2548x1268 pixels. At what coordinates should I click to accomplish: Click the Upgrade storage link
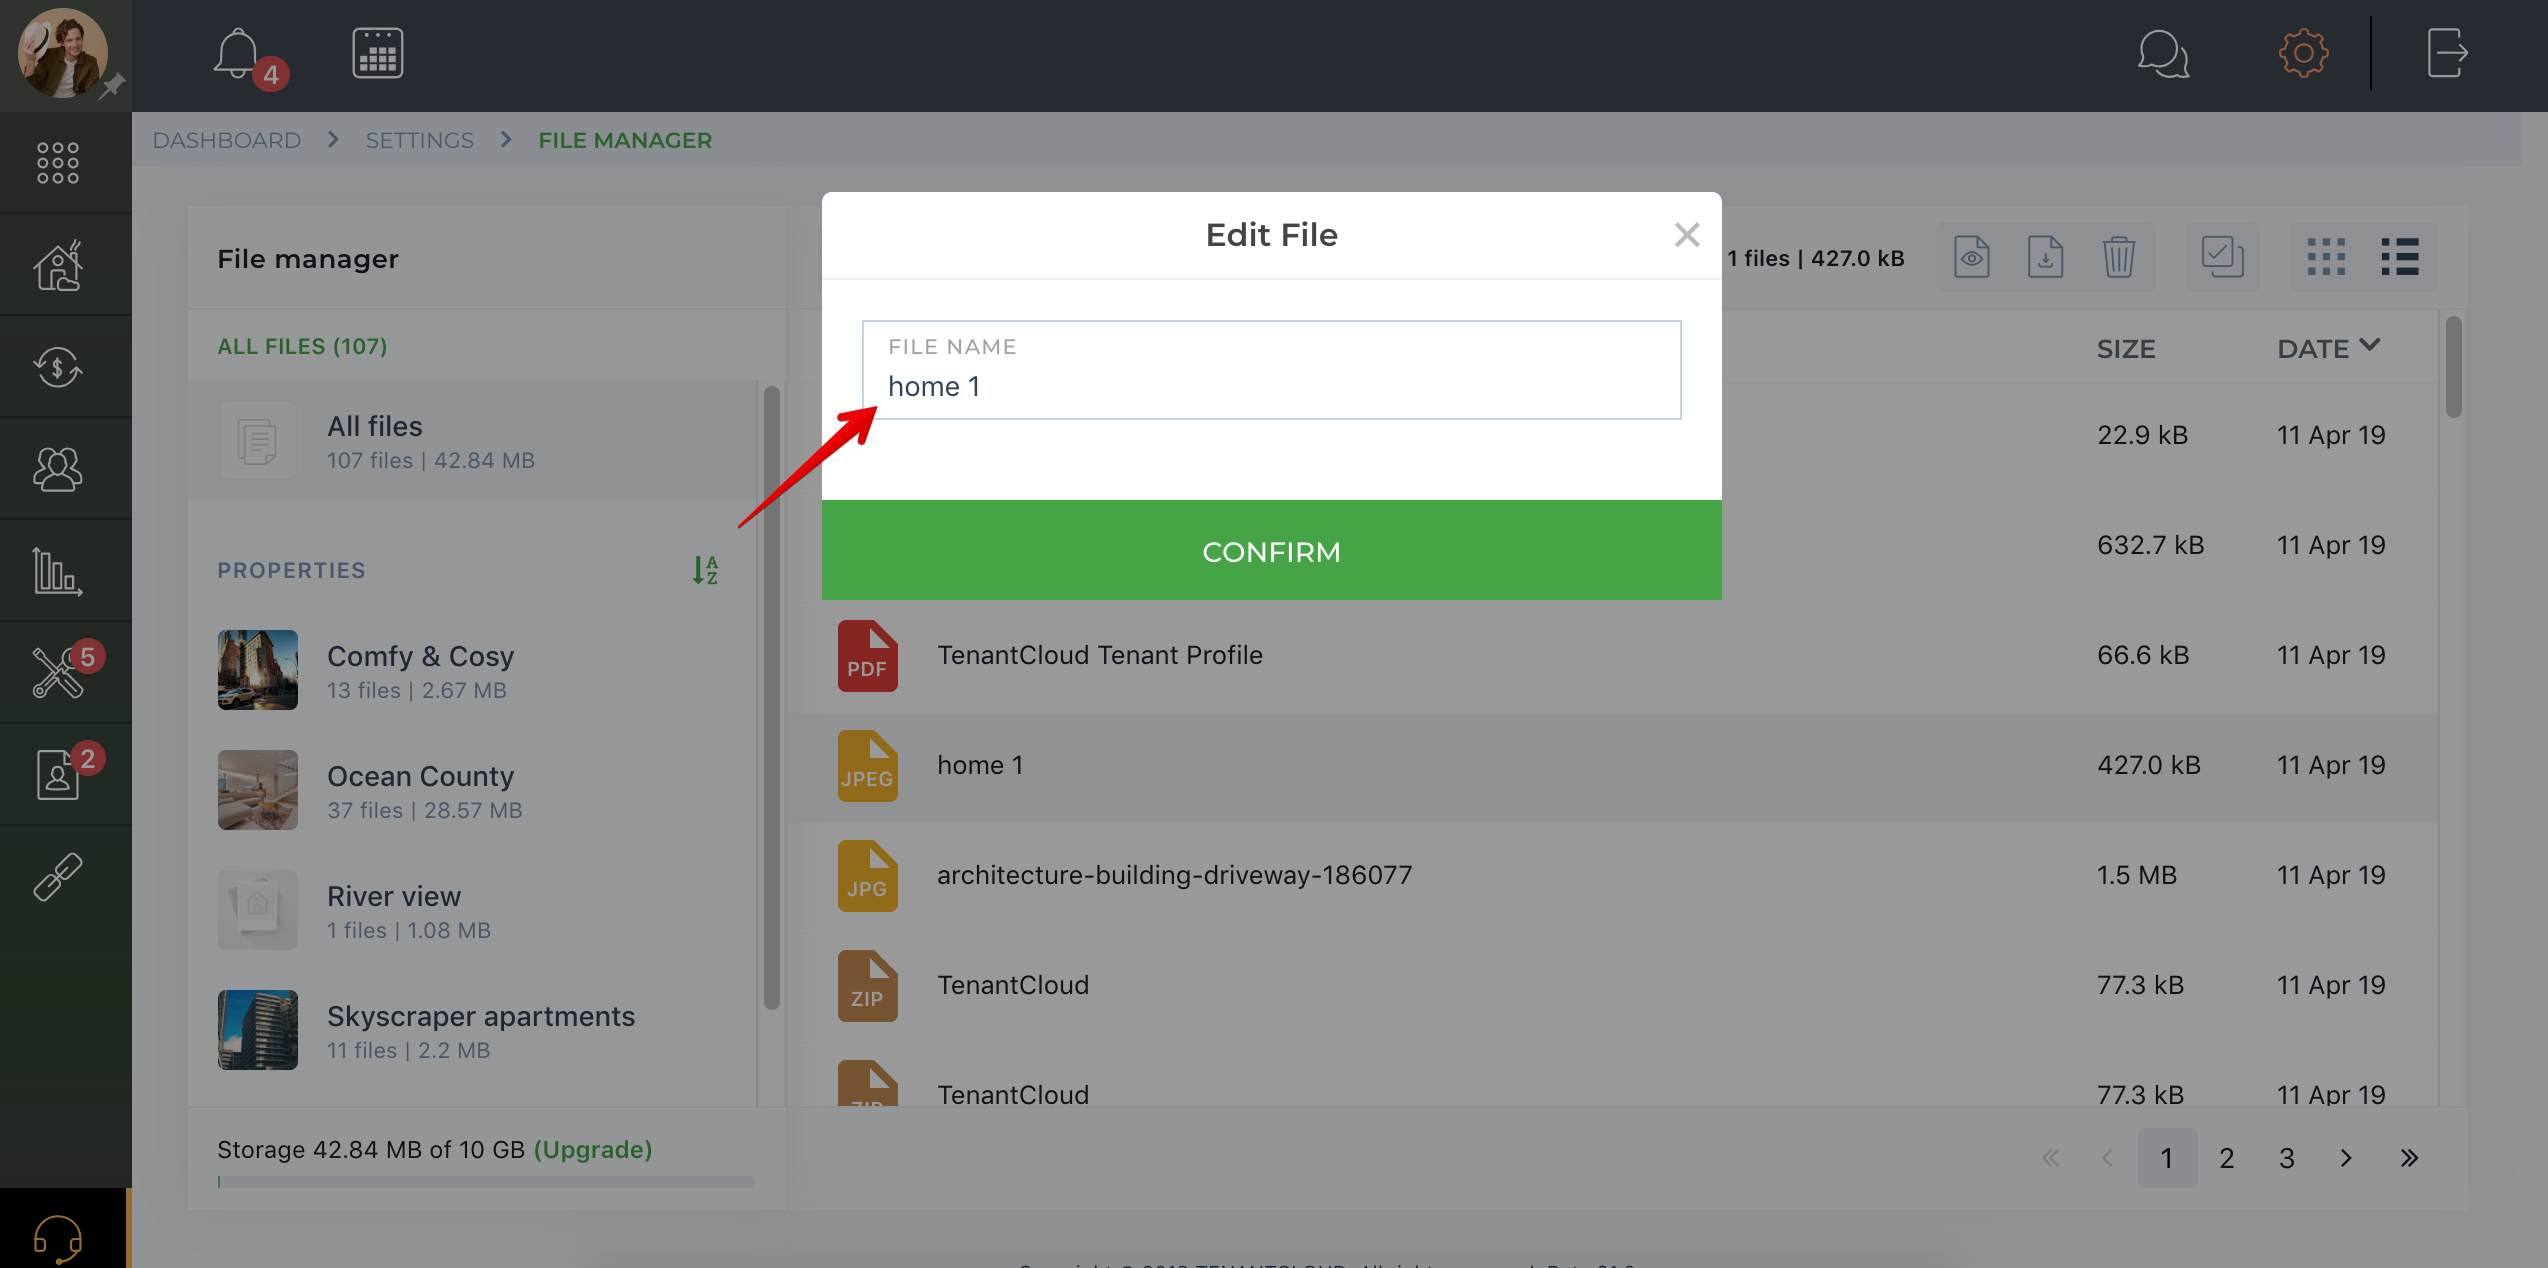(593, 1150)
